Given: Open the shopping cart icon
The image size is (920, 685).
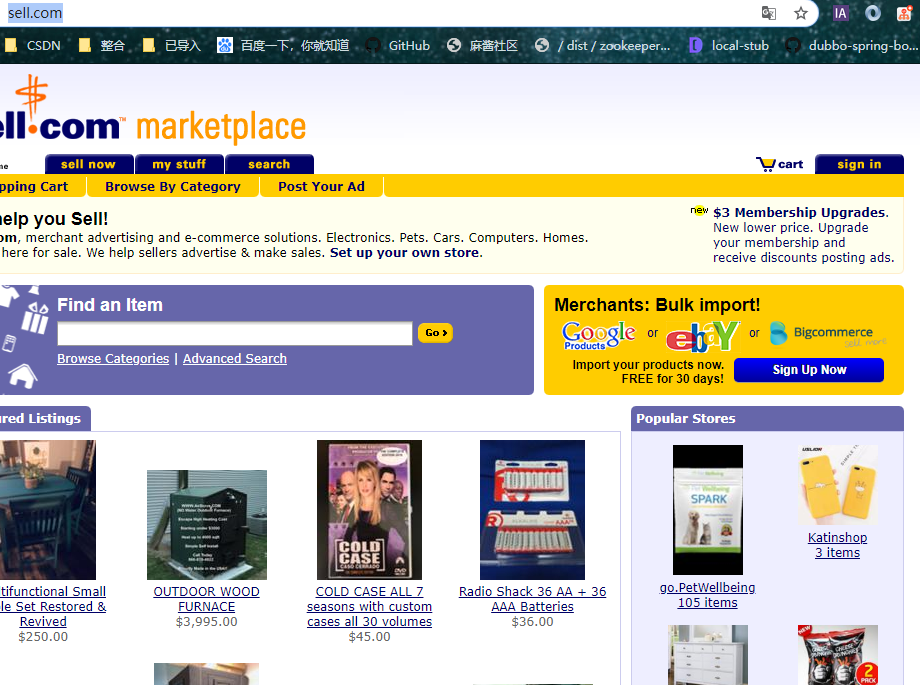Looking at the screenshot, I should pyautogui.click(x=766, y=164).
